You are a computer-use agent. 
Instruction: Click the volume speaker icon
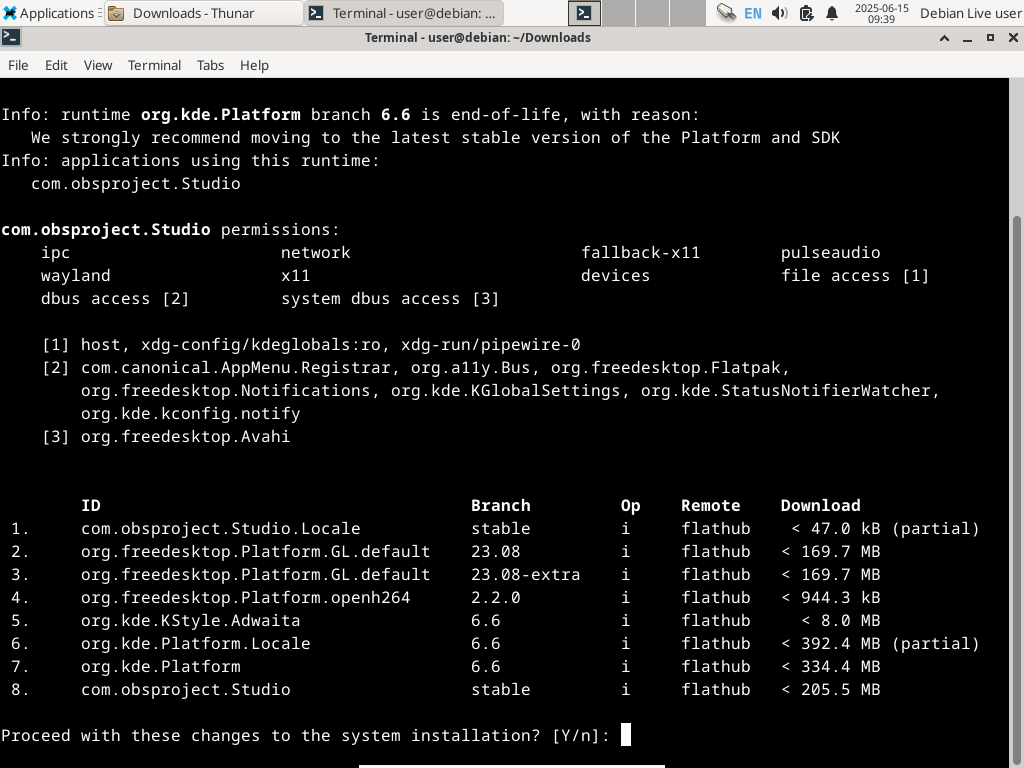779,13
